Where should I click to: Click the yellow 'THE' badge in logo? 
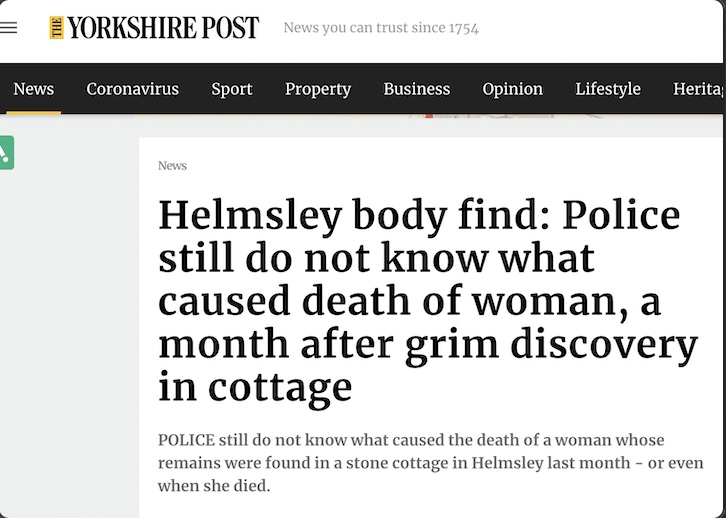57,28
